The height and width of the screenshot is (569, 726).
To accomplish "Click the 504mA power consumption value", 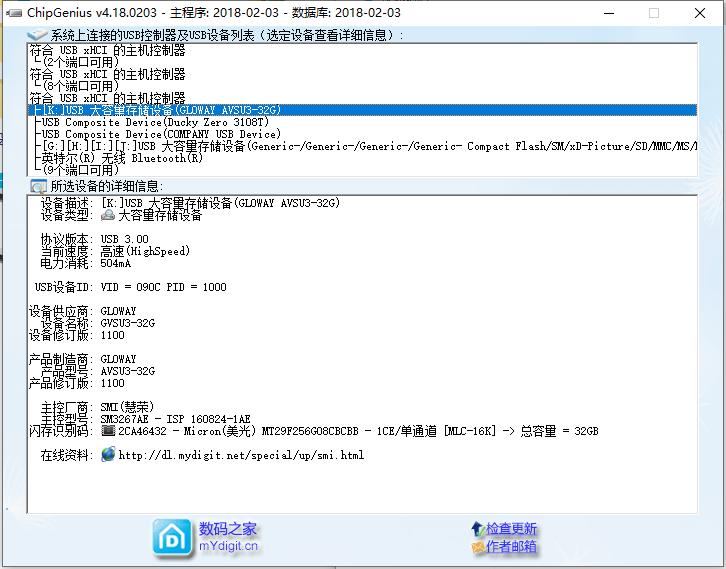I will [116, 263].
